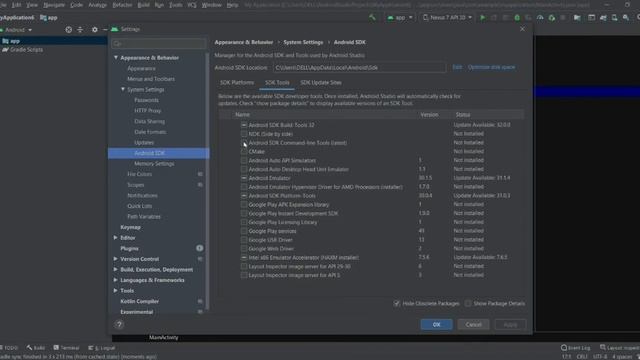Viewport: 640px width, 360px height.
Task: Click the Make Project hammer icon
Action: pyautogui.click(x=372, y=18)
